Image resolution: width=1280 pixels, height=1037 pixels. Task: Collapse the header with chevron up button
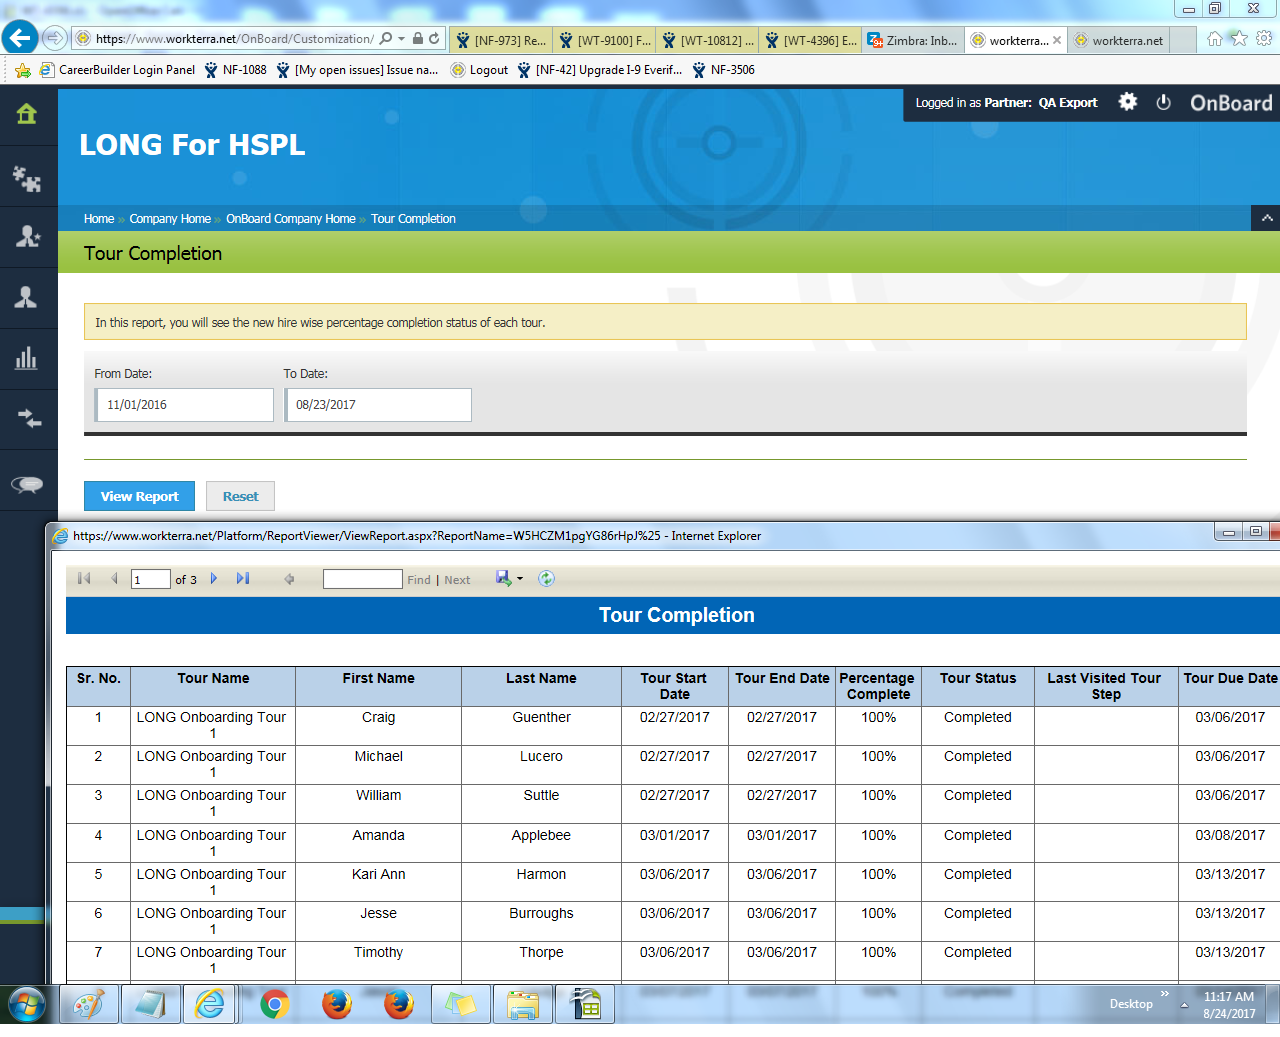click(x=1266, y=218)
